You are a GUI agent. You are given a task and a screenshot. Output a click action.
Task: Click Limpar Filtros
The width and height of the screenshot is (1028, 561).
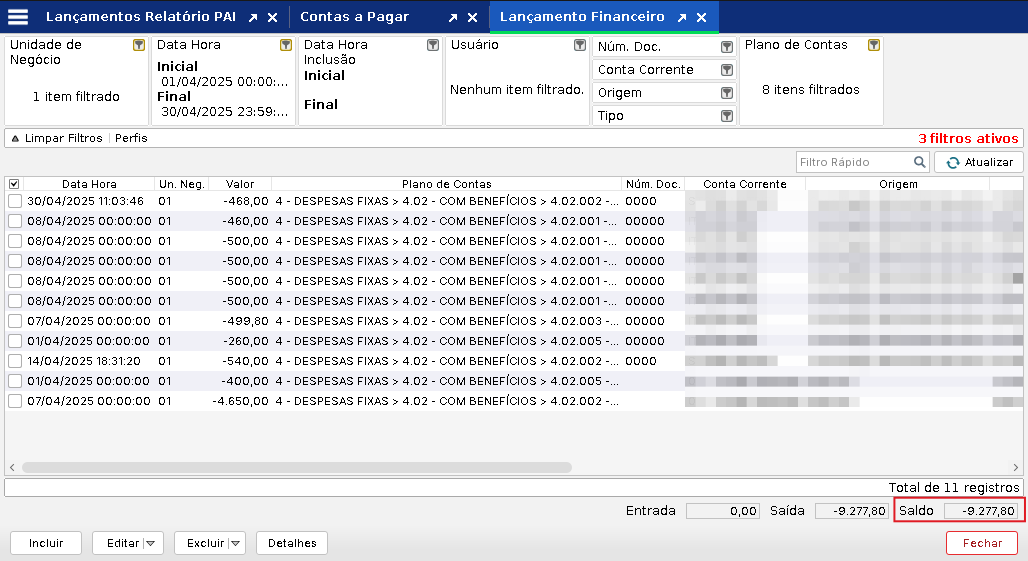(64, 138)
